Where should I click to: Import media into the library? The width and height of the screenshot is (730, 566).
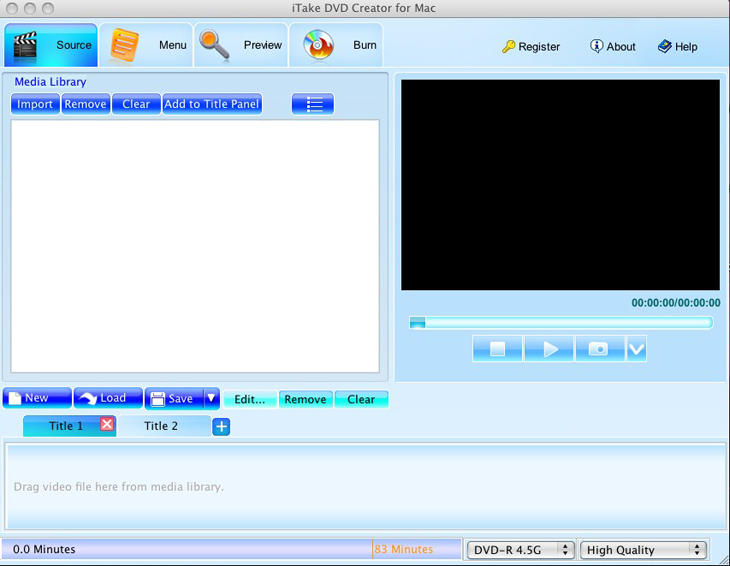click(35, 104)
